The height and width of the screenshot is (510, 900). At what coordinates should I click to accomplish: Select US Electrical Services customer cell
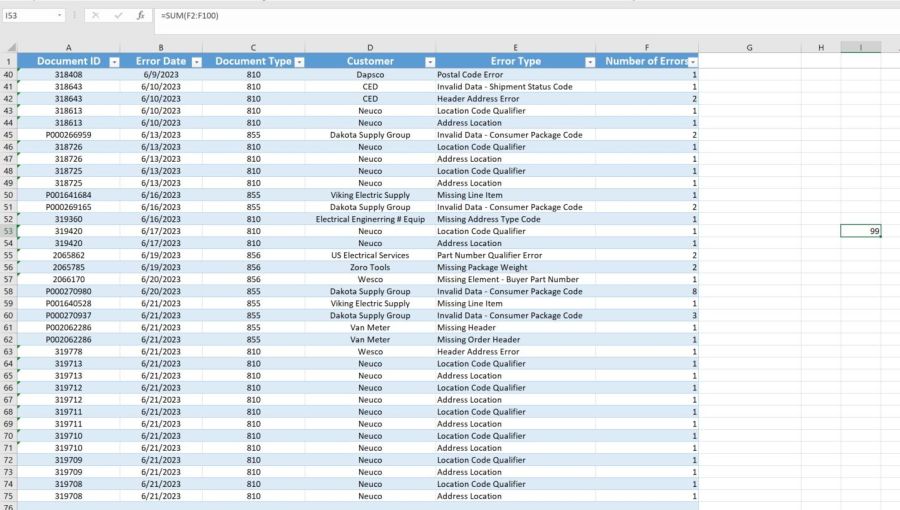370,255
